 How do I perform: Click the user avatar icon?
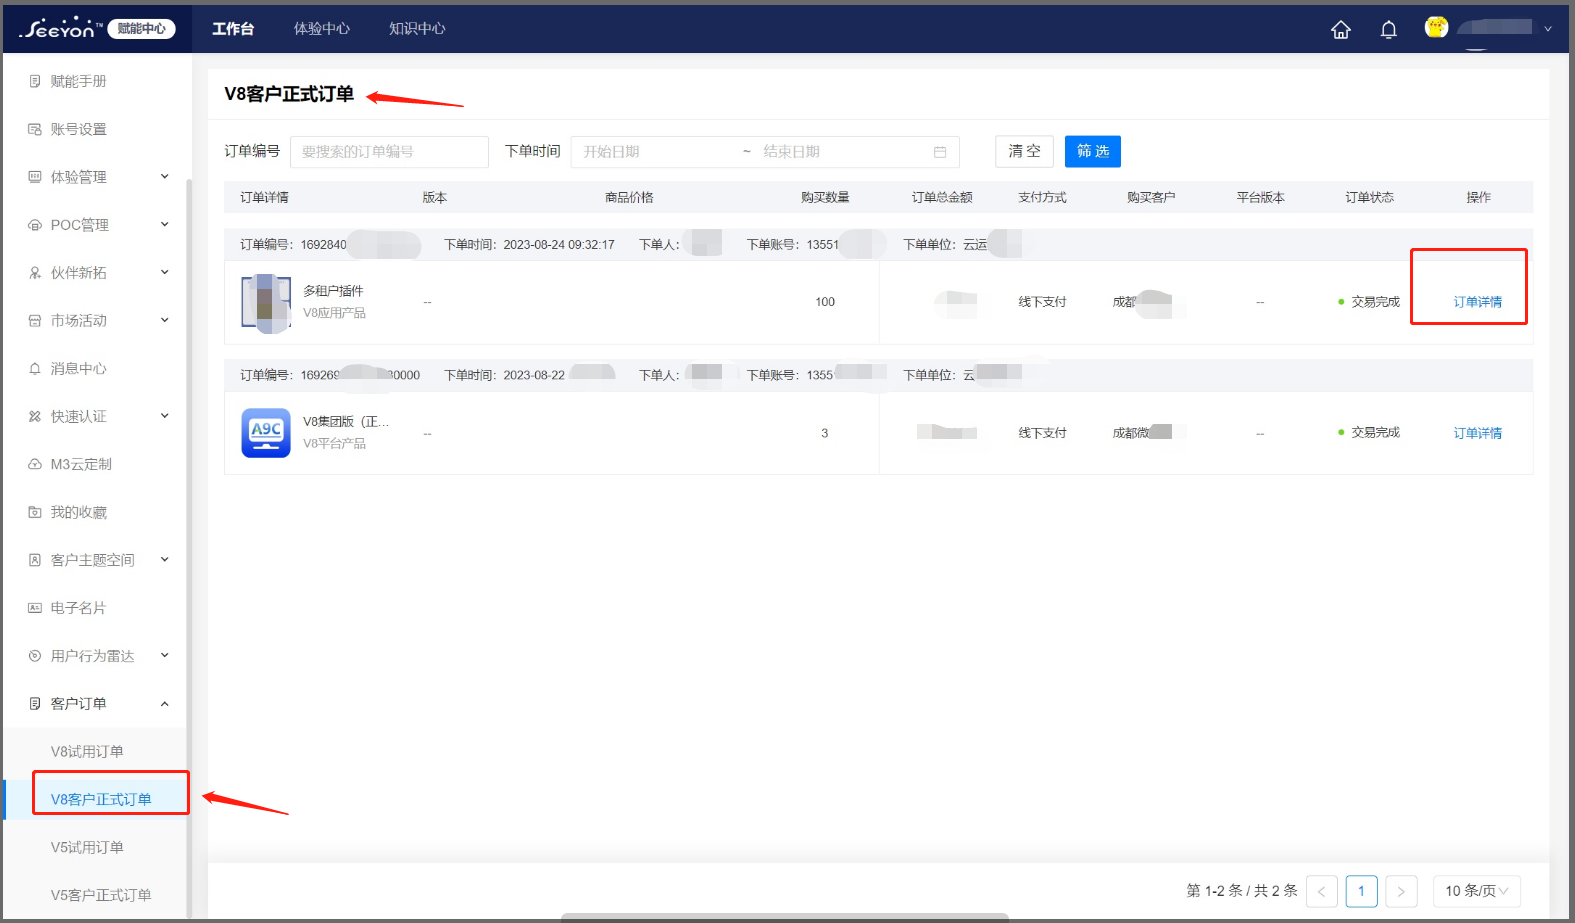click(1436, 28)
